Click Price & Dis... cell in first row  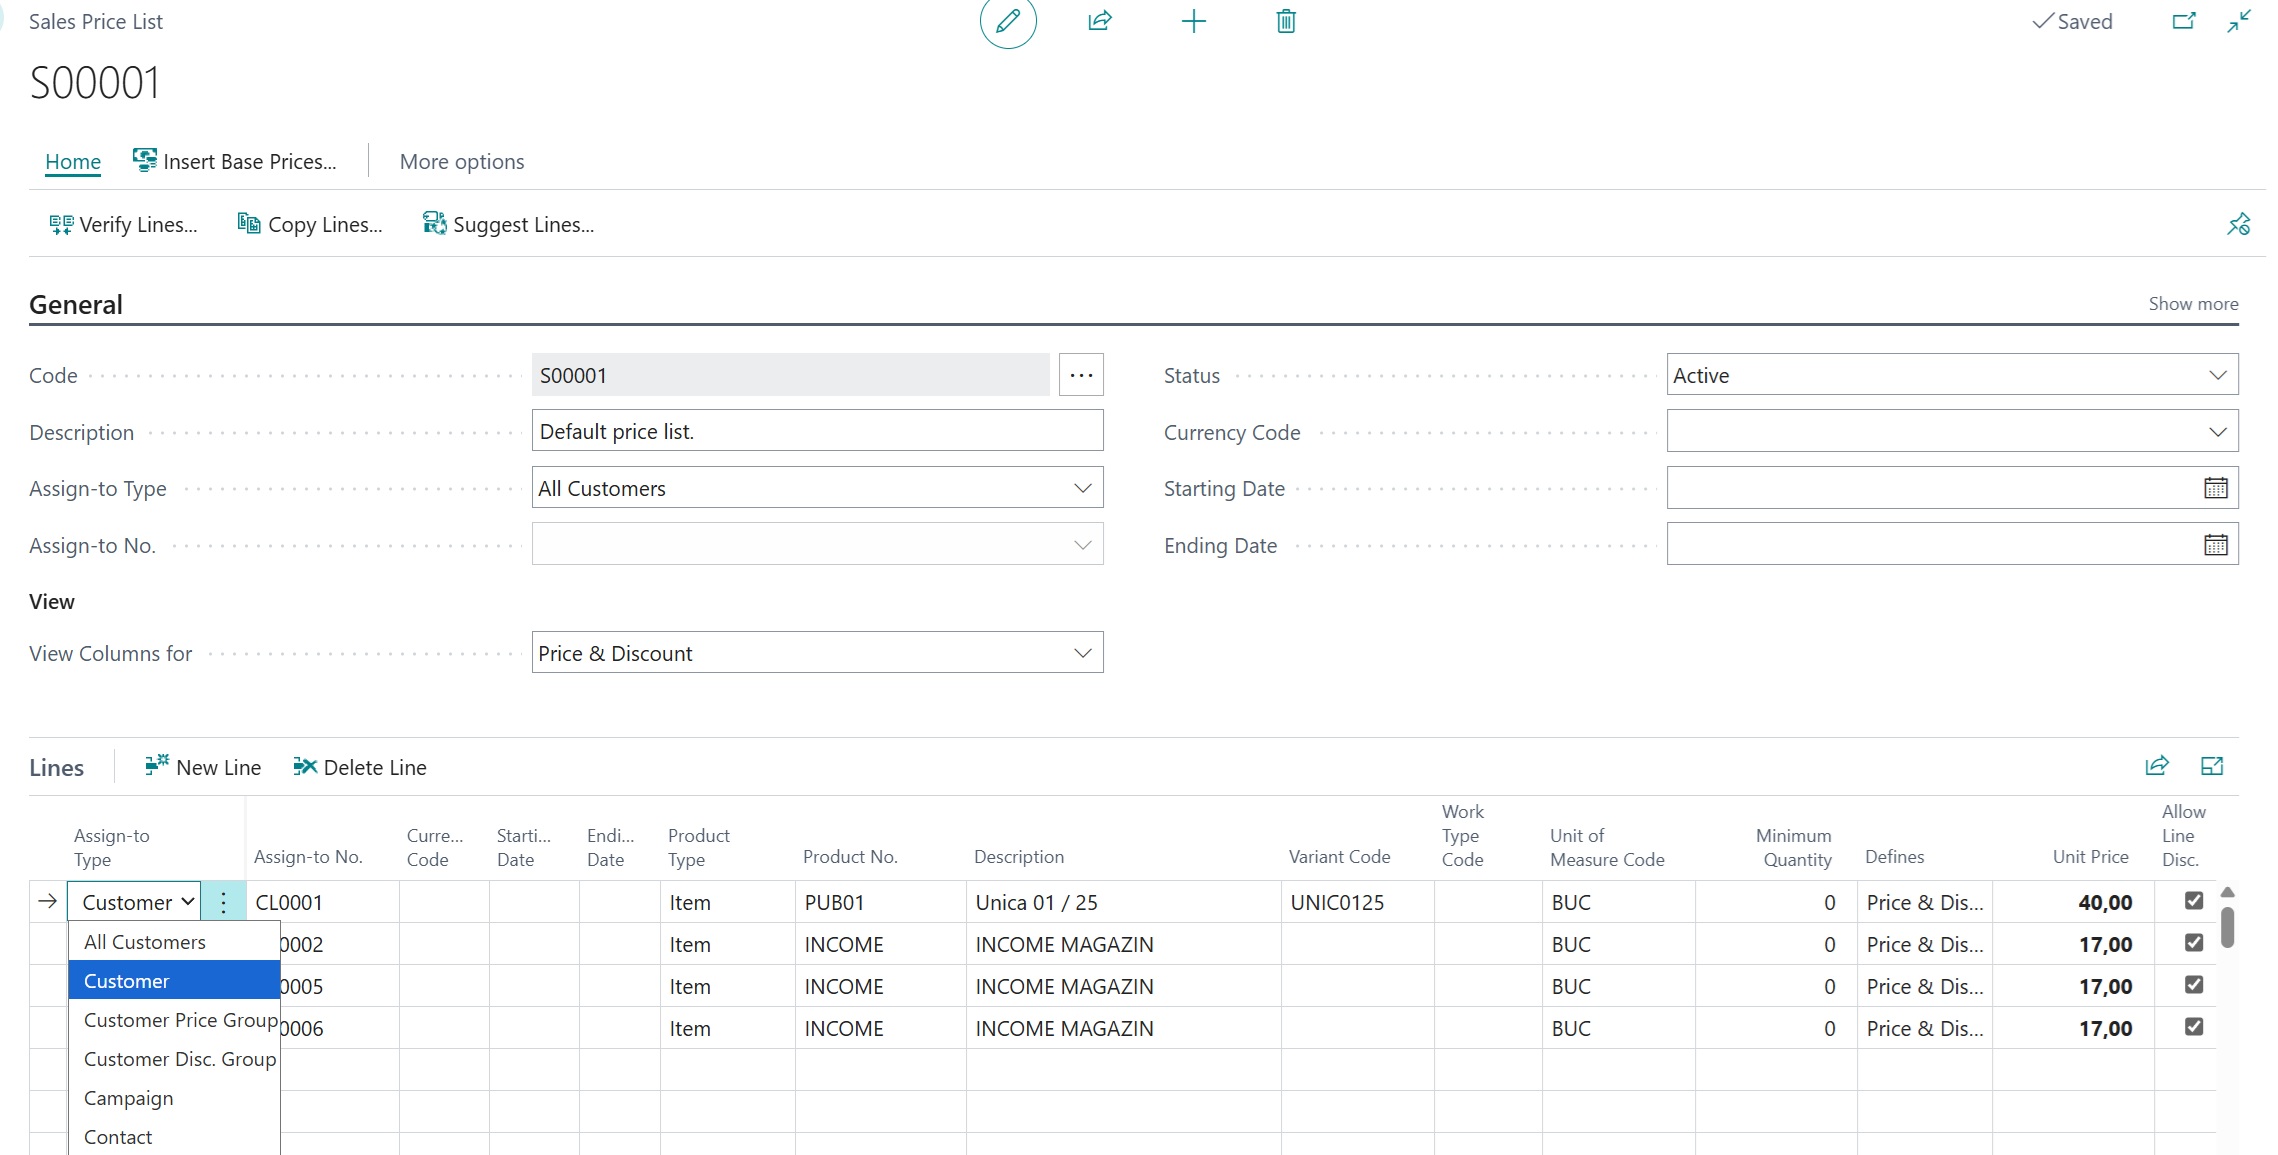(1924, 902)
